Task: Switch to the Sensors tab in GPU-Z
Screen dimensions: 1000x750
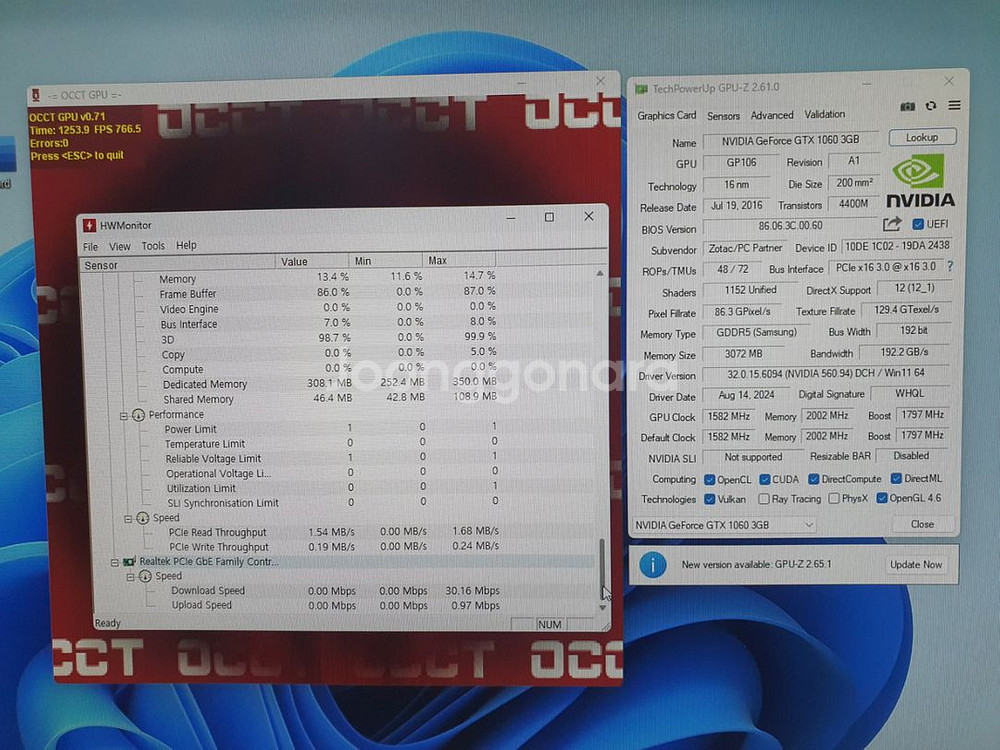Action: pyautogui.click(x=723, y=116)
